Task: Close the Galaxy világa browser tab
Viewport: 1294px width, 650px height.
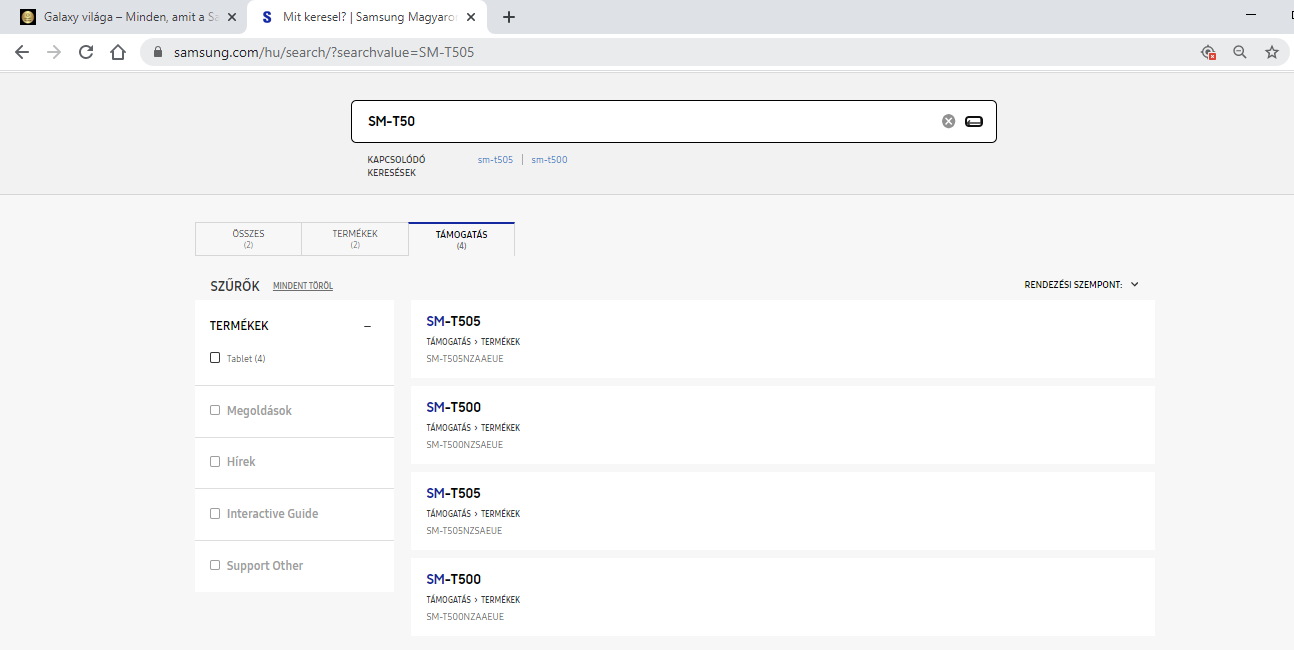Action: [232, 17]
